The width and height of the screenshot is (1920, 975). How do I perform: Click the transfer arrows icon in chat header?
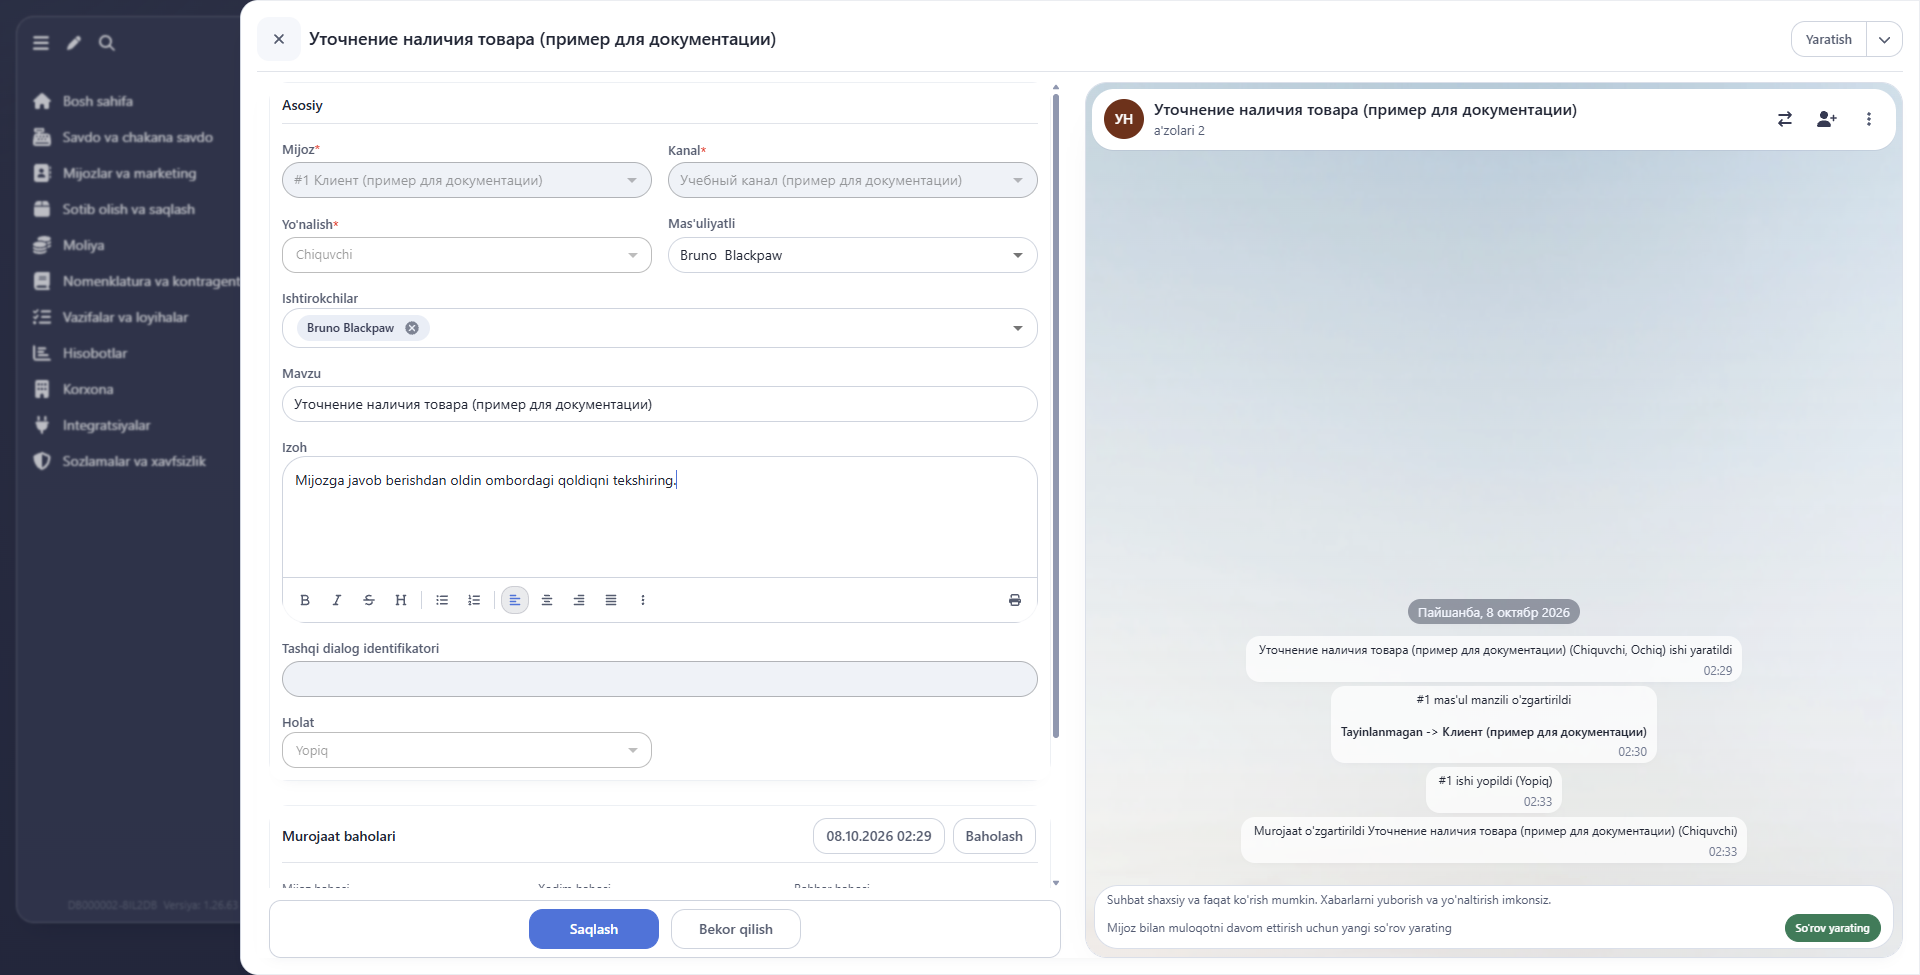click(x=1785, y=119)
